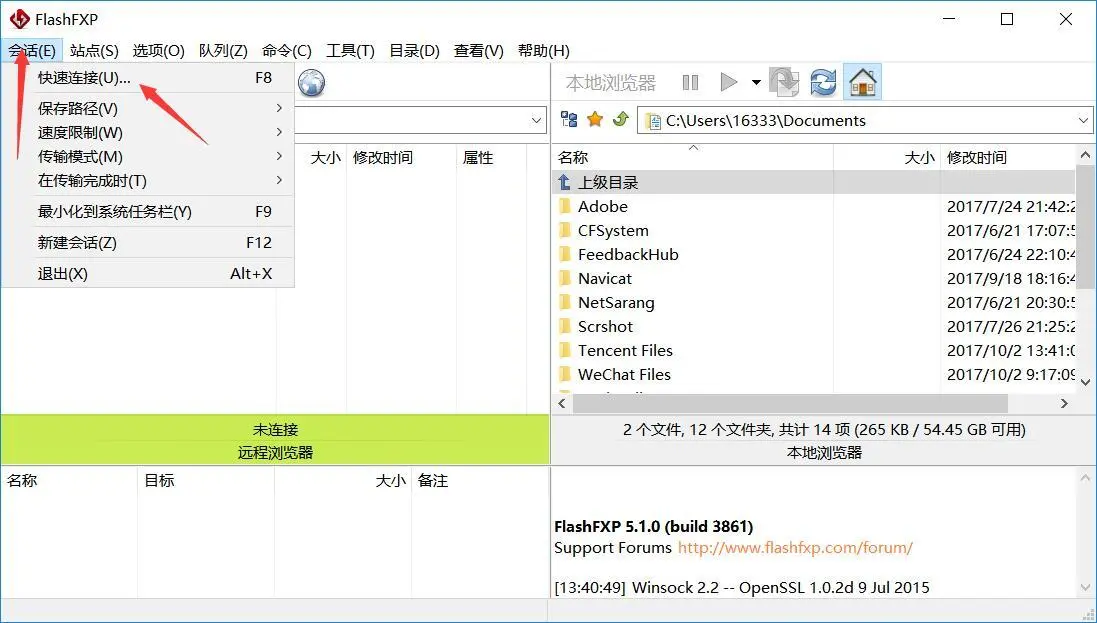This screenshot has height=623, width=1097.
Task: Open the 命令(C) menu
Action: (287, 50)
